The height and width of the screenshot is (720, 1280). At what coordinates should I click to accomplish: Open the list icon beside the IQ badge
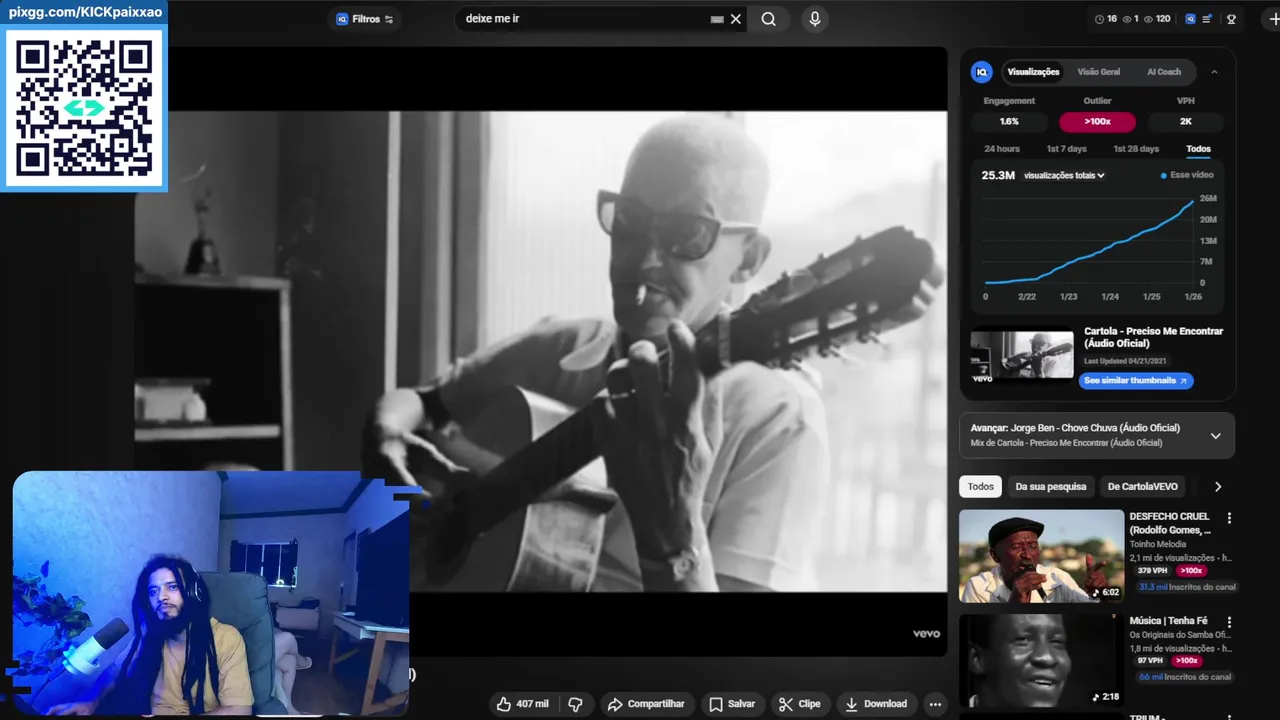pyautogui.click(x=1207, y=19)
